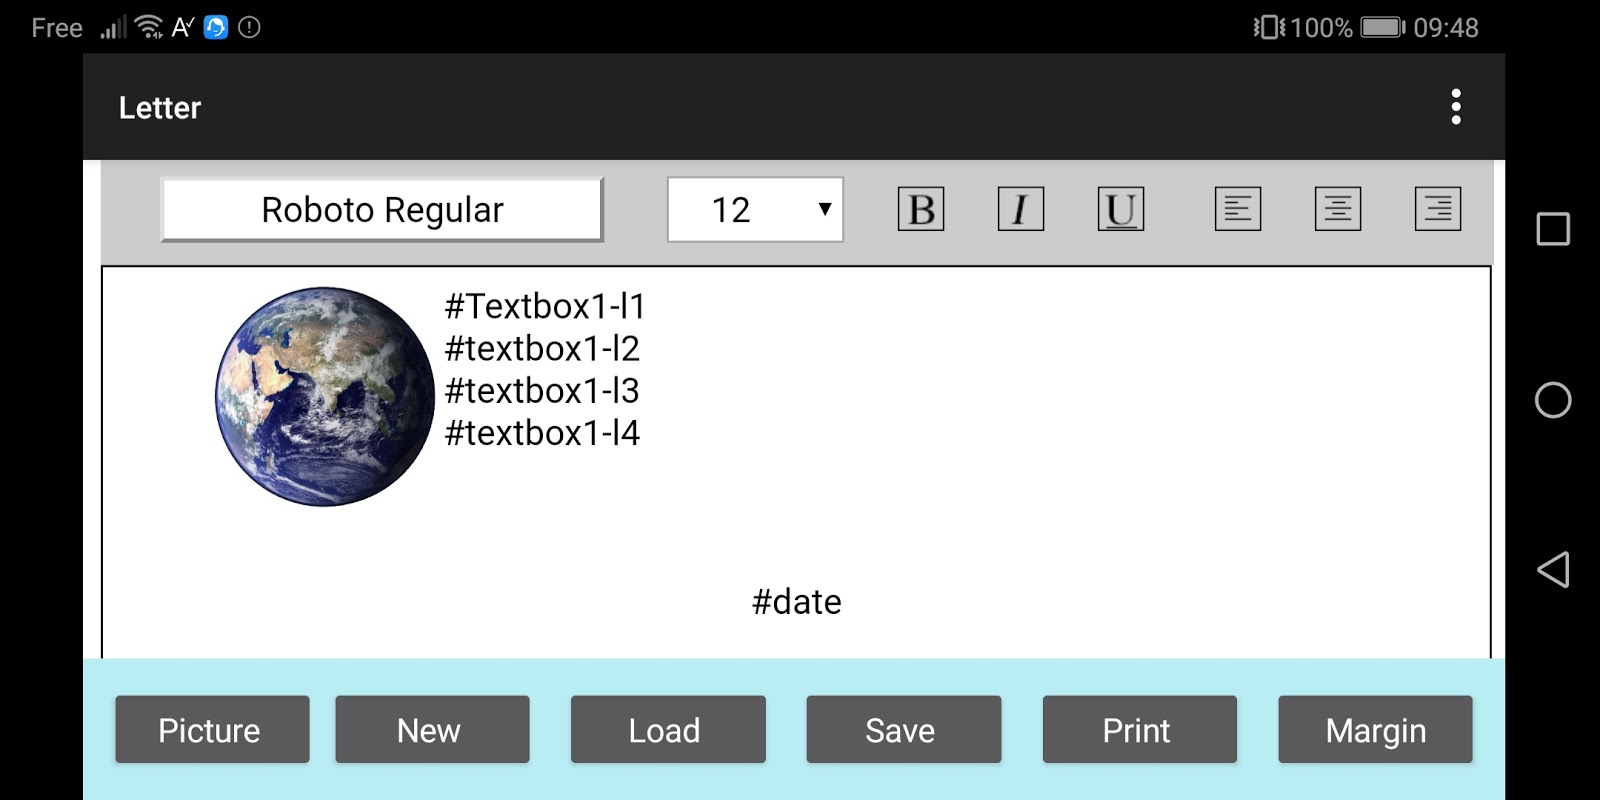1600x800 pixels.
Task: Tap the Letter title in app bar
Action: click(160, 108)
